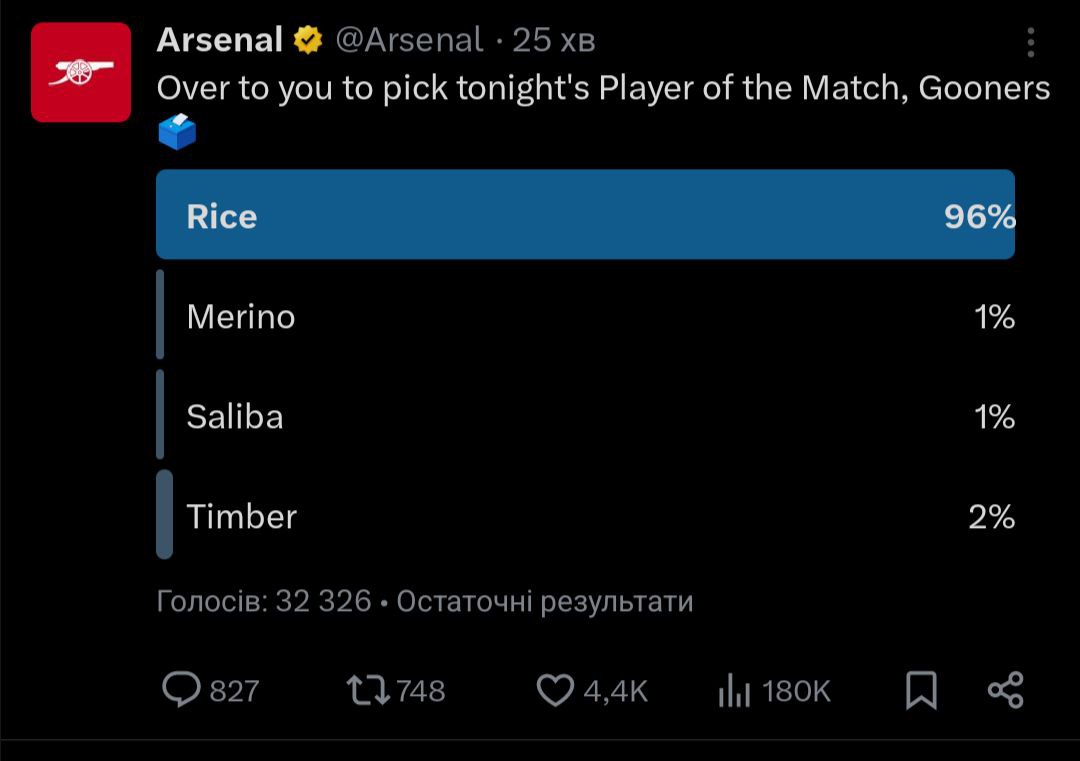The height and width of the screenshot is (761, 1080).
Task: Share the tweet via share icon
Action: click(1005, 690)
